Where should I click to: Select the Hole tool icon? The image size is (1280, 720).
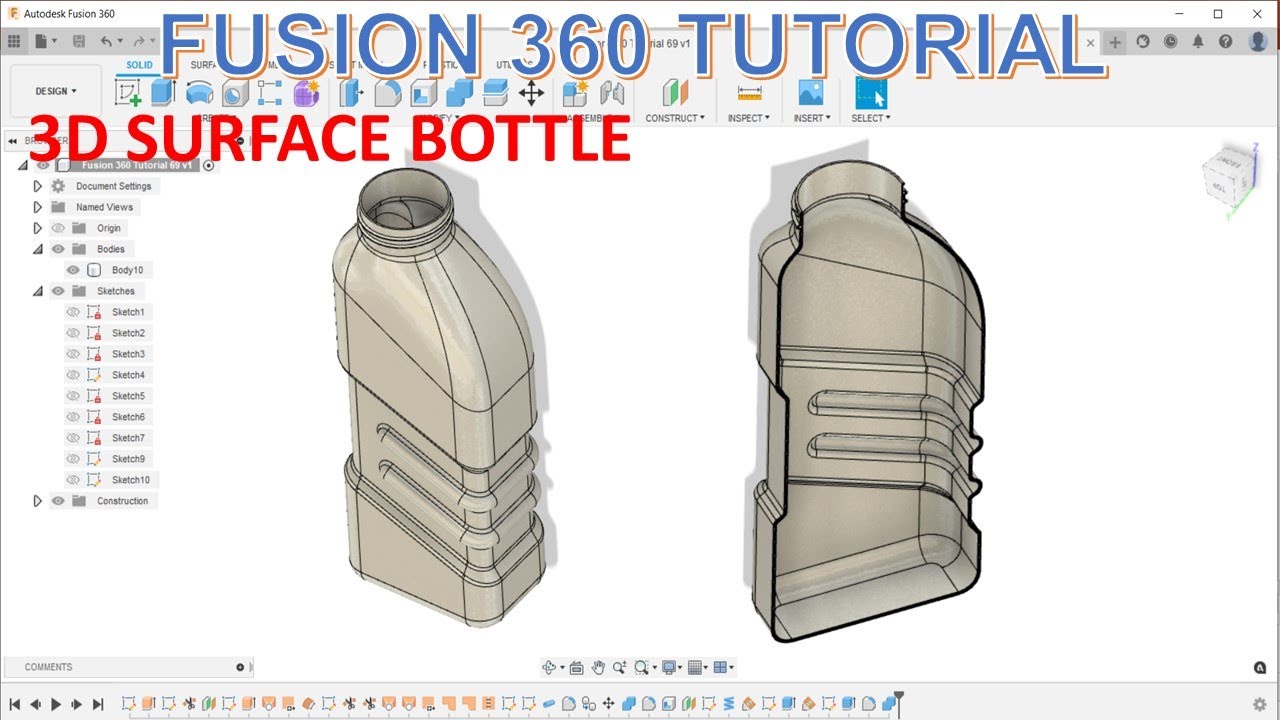(x=234, y=94)
